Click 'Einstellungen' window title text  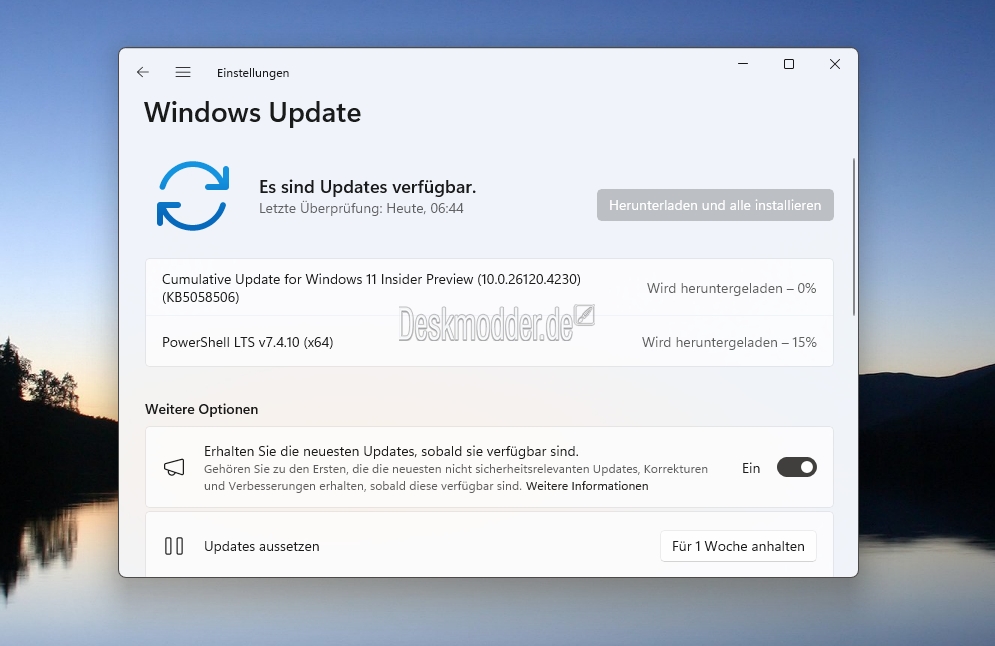[x=253, y=73]
